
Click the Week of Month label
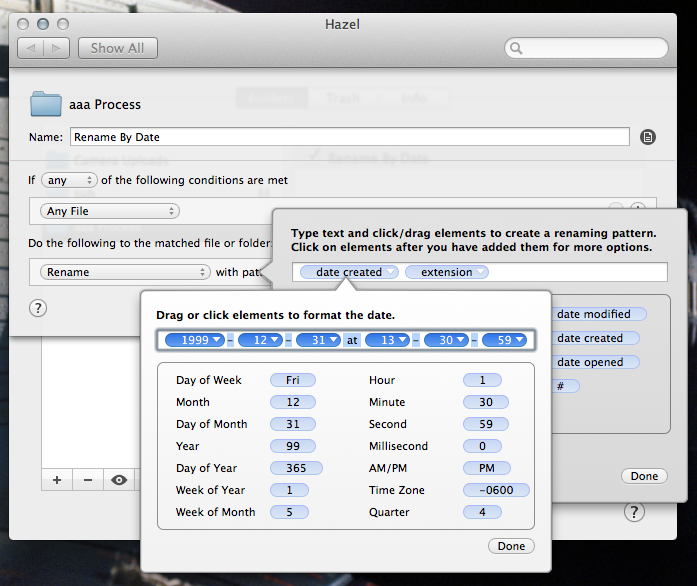[x=216, y=512]
